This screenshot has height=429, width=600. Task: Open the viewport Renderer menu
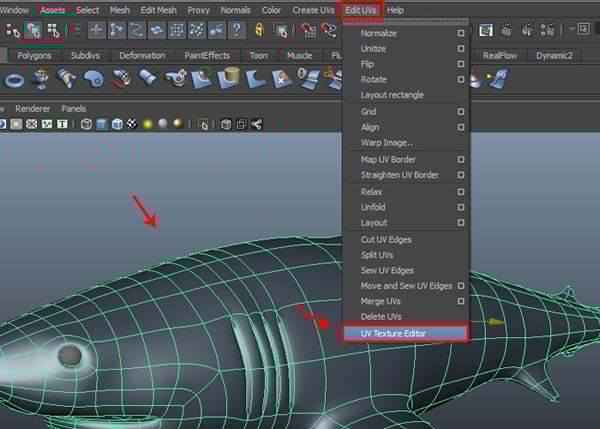coord(33,109)
